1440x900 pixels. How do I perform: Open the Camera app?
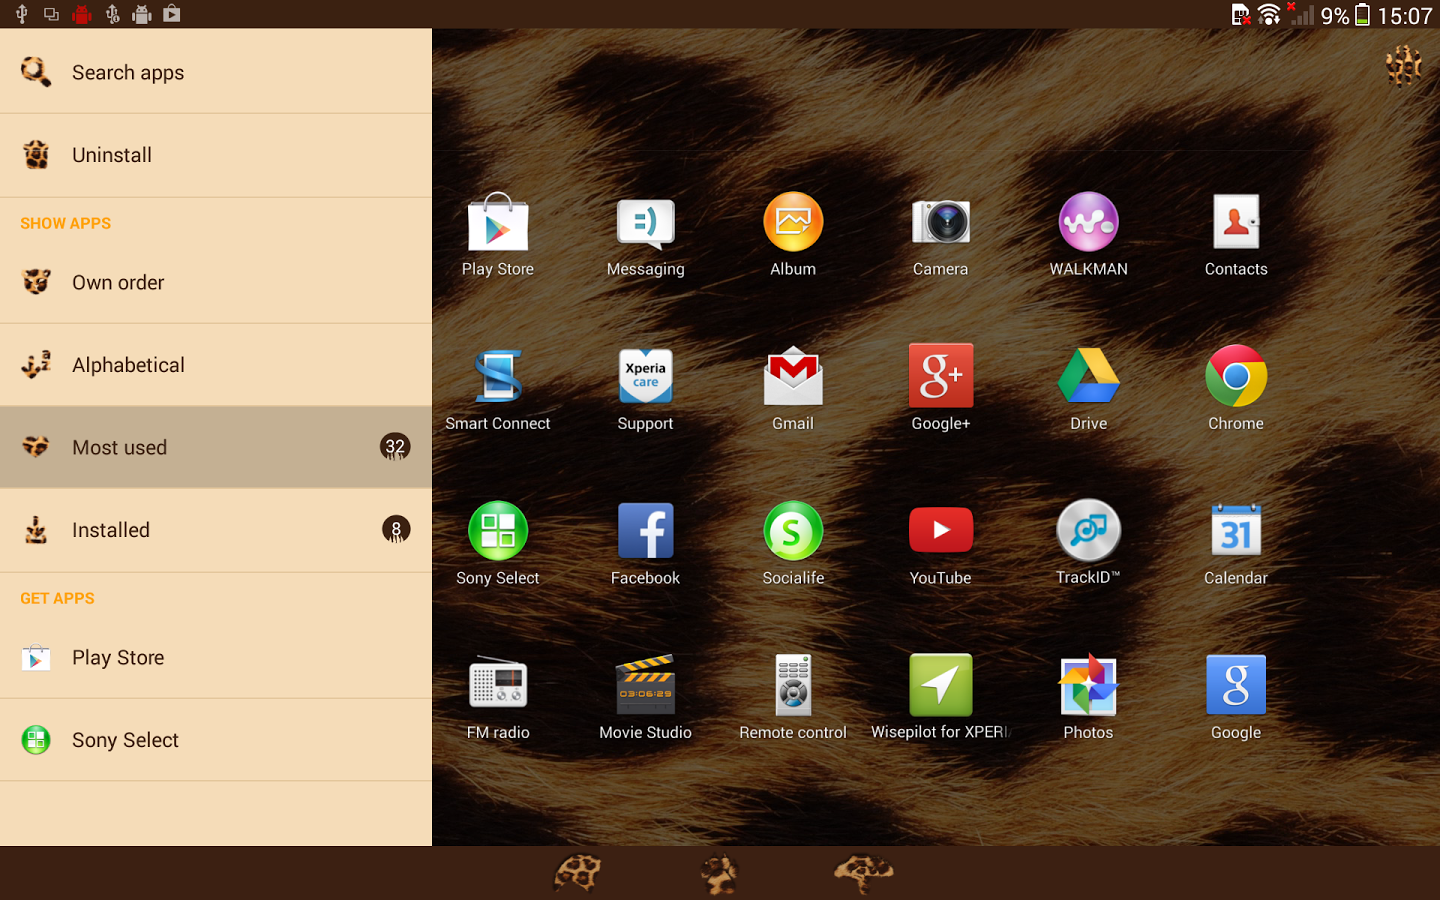pyautogui.click(x=940, y=235)
